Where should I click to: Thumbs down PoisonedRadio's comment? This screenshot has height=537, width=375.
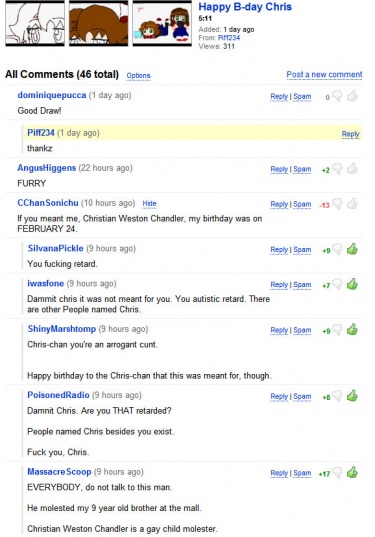click(337, 396)
